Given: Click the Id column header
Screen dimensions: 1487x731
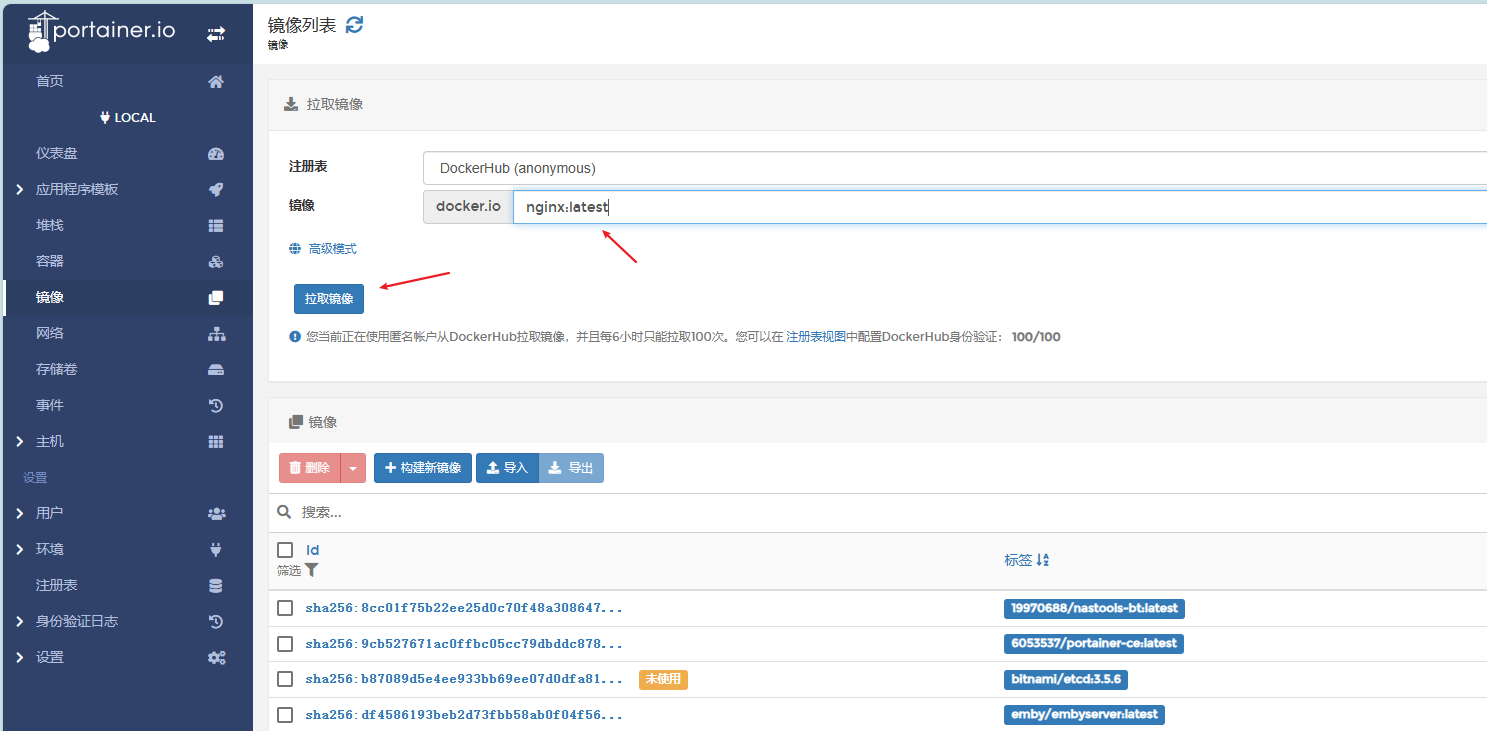Looking at the screenshot, I should point(312,550).
